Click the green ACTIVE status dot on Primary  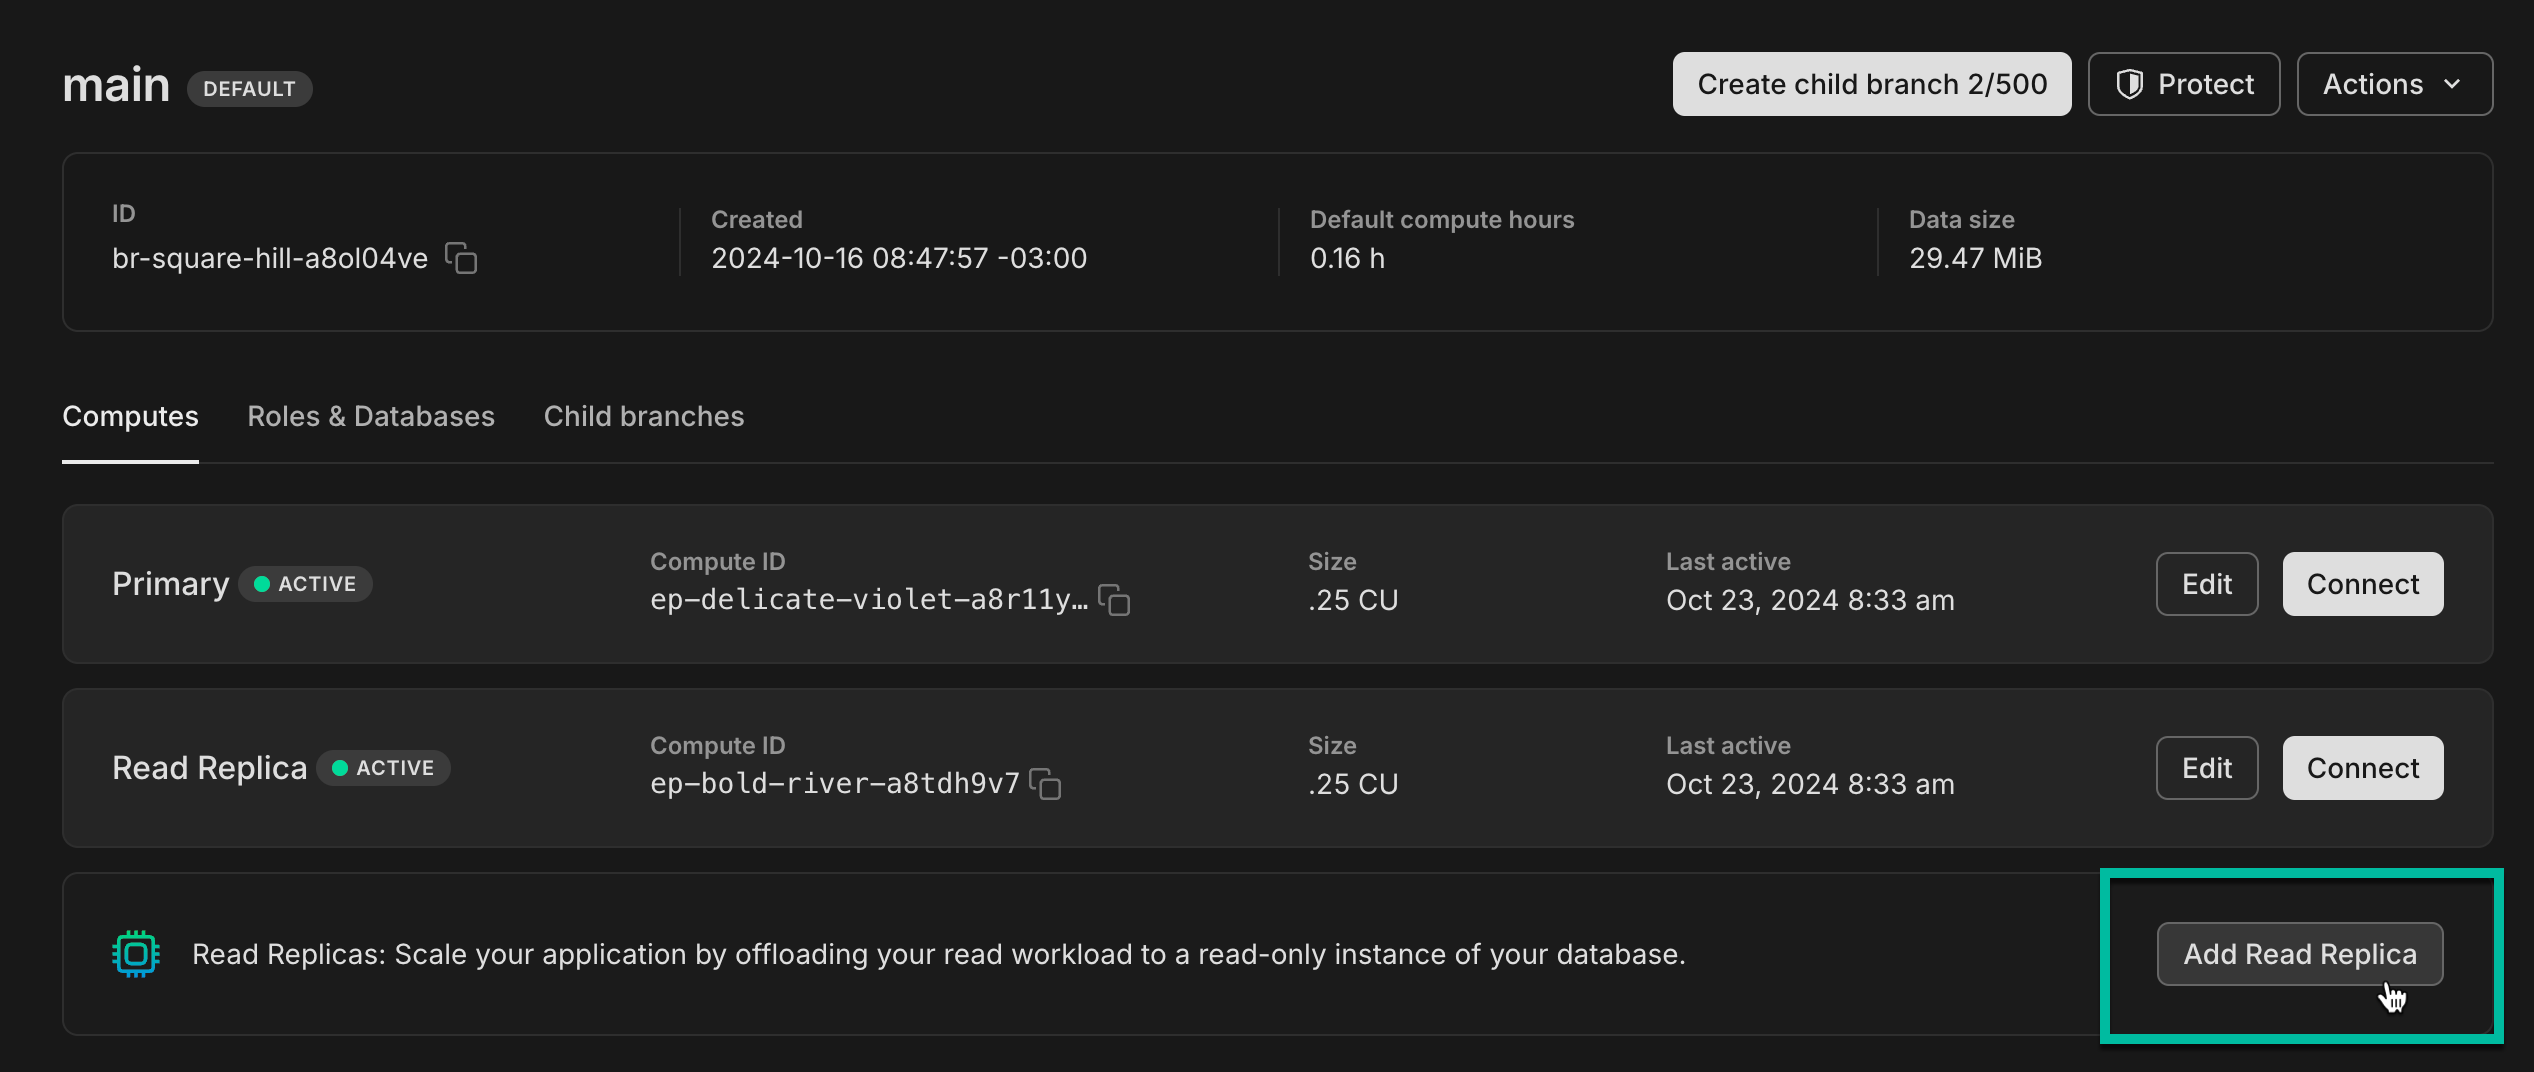(x=262, y=584)
